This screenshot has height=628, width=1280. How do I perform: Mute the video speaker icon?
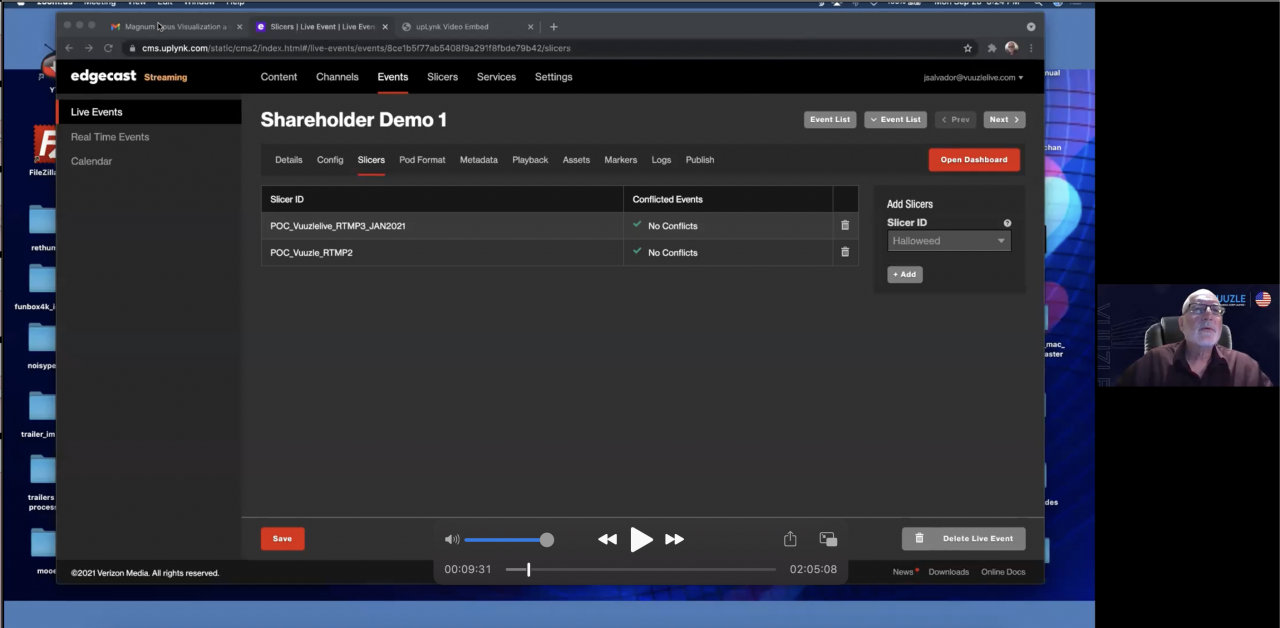(x=452, y=540)
